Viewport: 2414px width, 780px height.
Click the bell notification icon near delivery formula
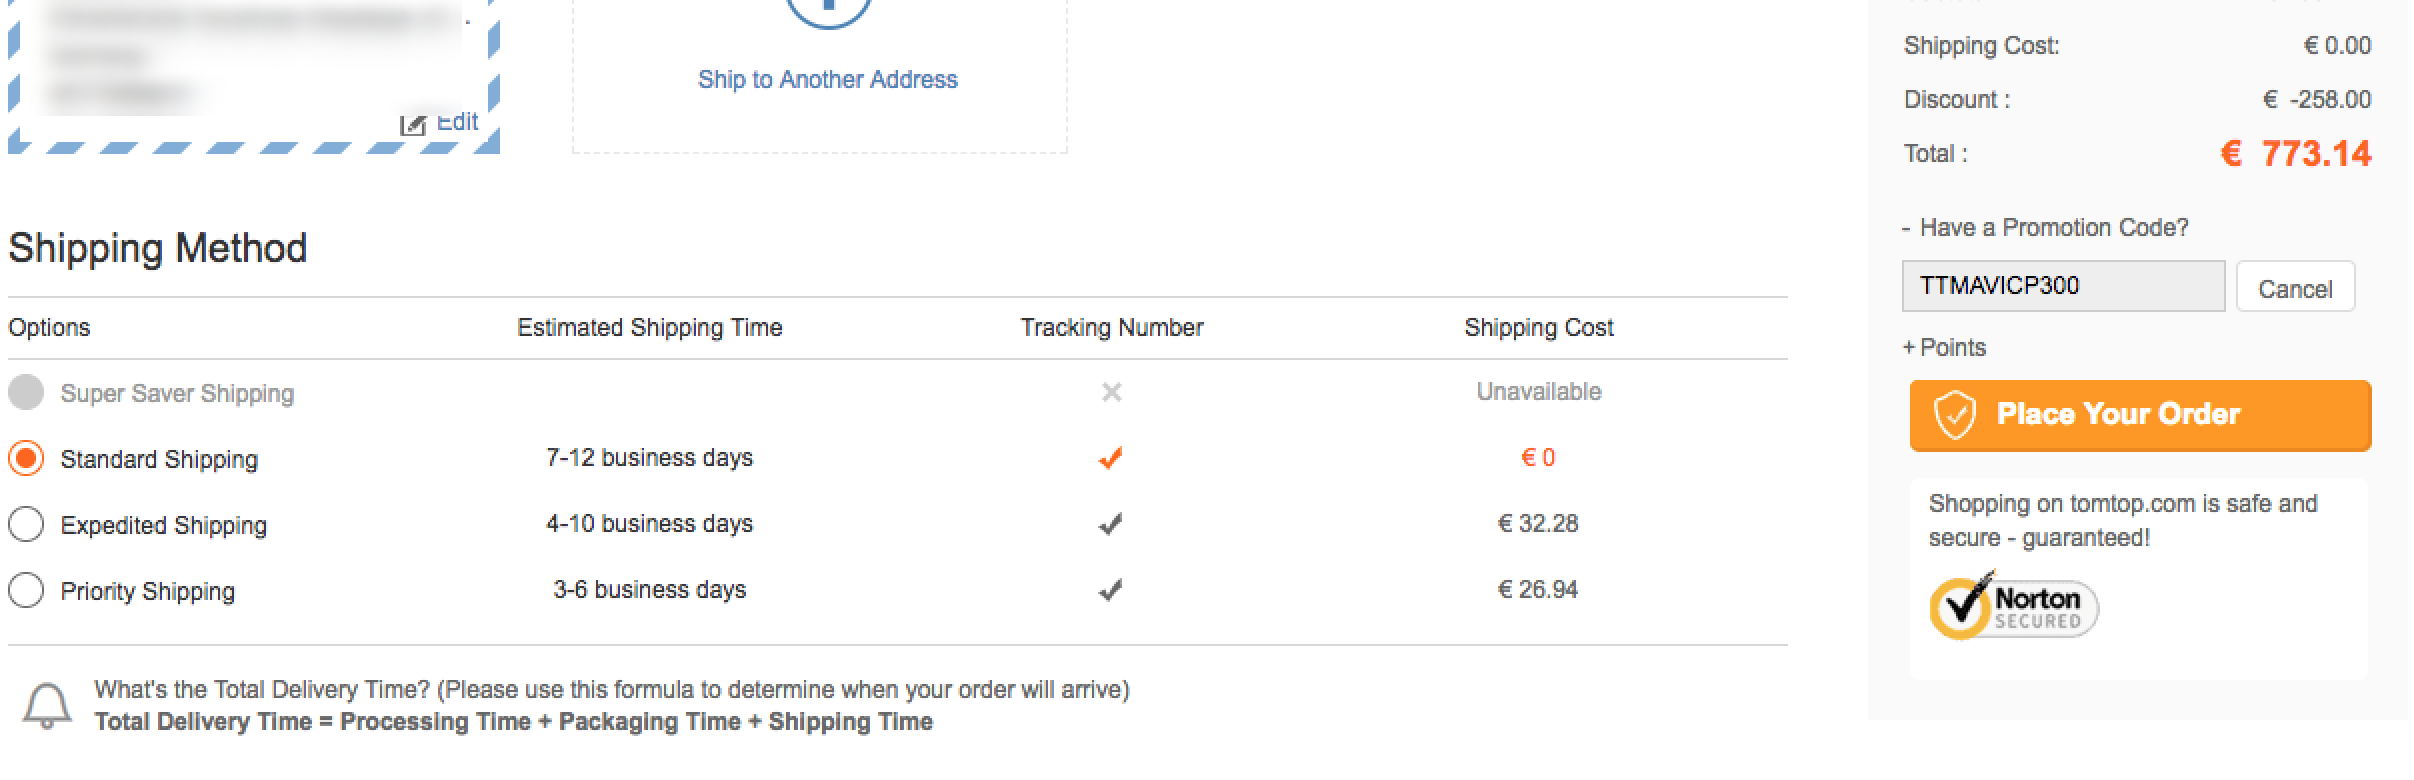(47, 706)
